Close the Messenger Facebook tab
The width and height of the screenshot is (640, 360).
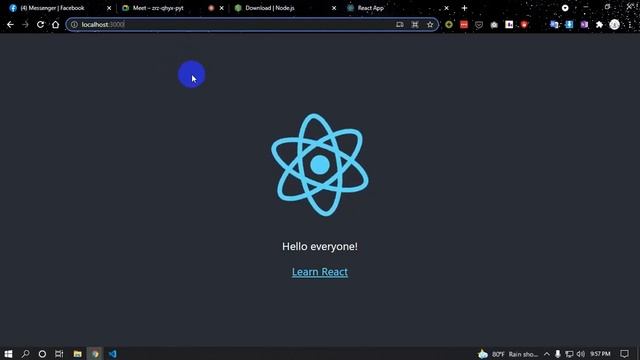109,8
